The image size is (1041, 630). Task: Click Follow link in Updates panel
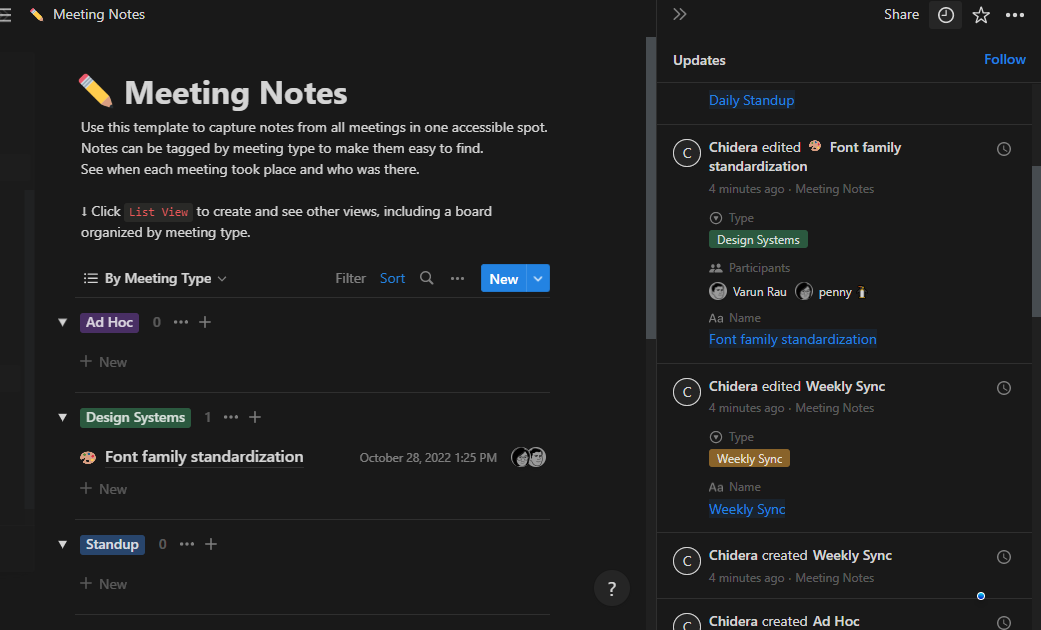(1004, 59)
